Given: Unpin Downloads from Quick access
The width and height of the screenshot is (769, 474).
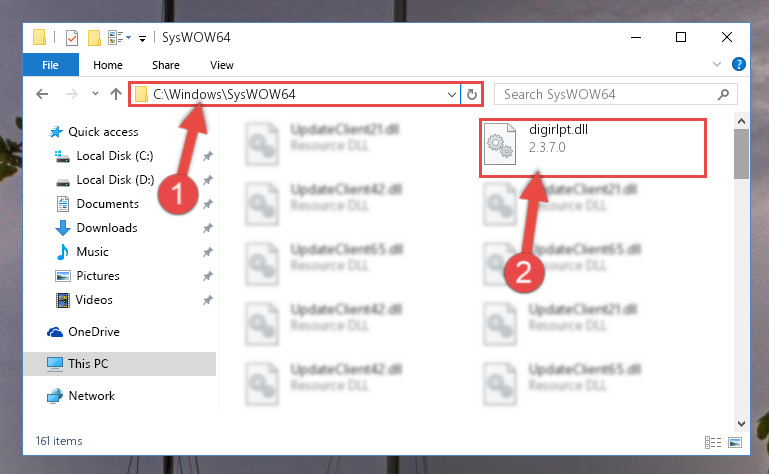Looking at the screenshot, I should [x=208, y=228].
